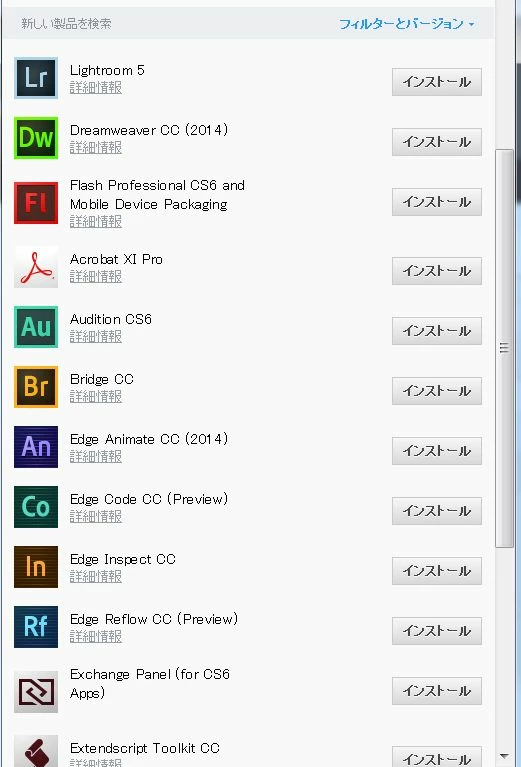Install Extendscript Toolkit CC
The image size is (521, 767).
tap(437, 757)
